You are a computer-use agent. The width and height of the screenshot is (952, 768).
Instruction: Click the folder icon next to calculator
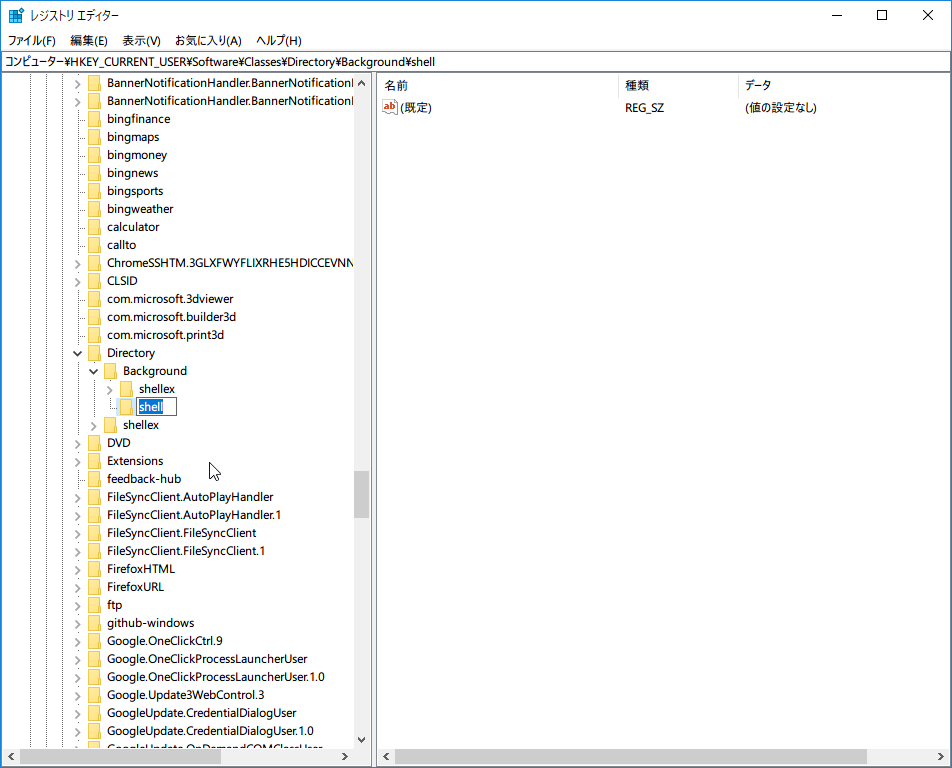pos(94,227)
